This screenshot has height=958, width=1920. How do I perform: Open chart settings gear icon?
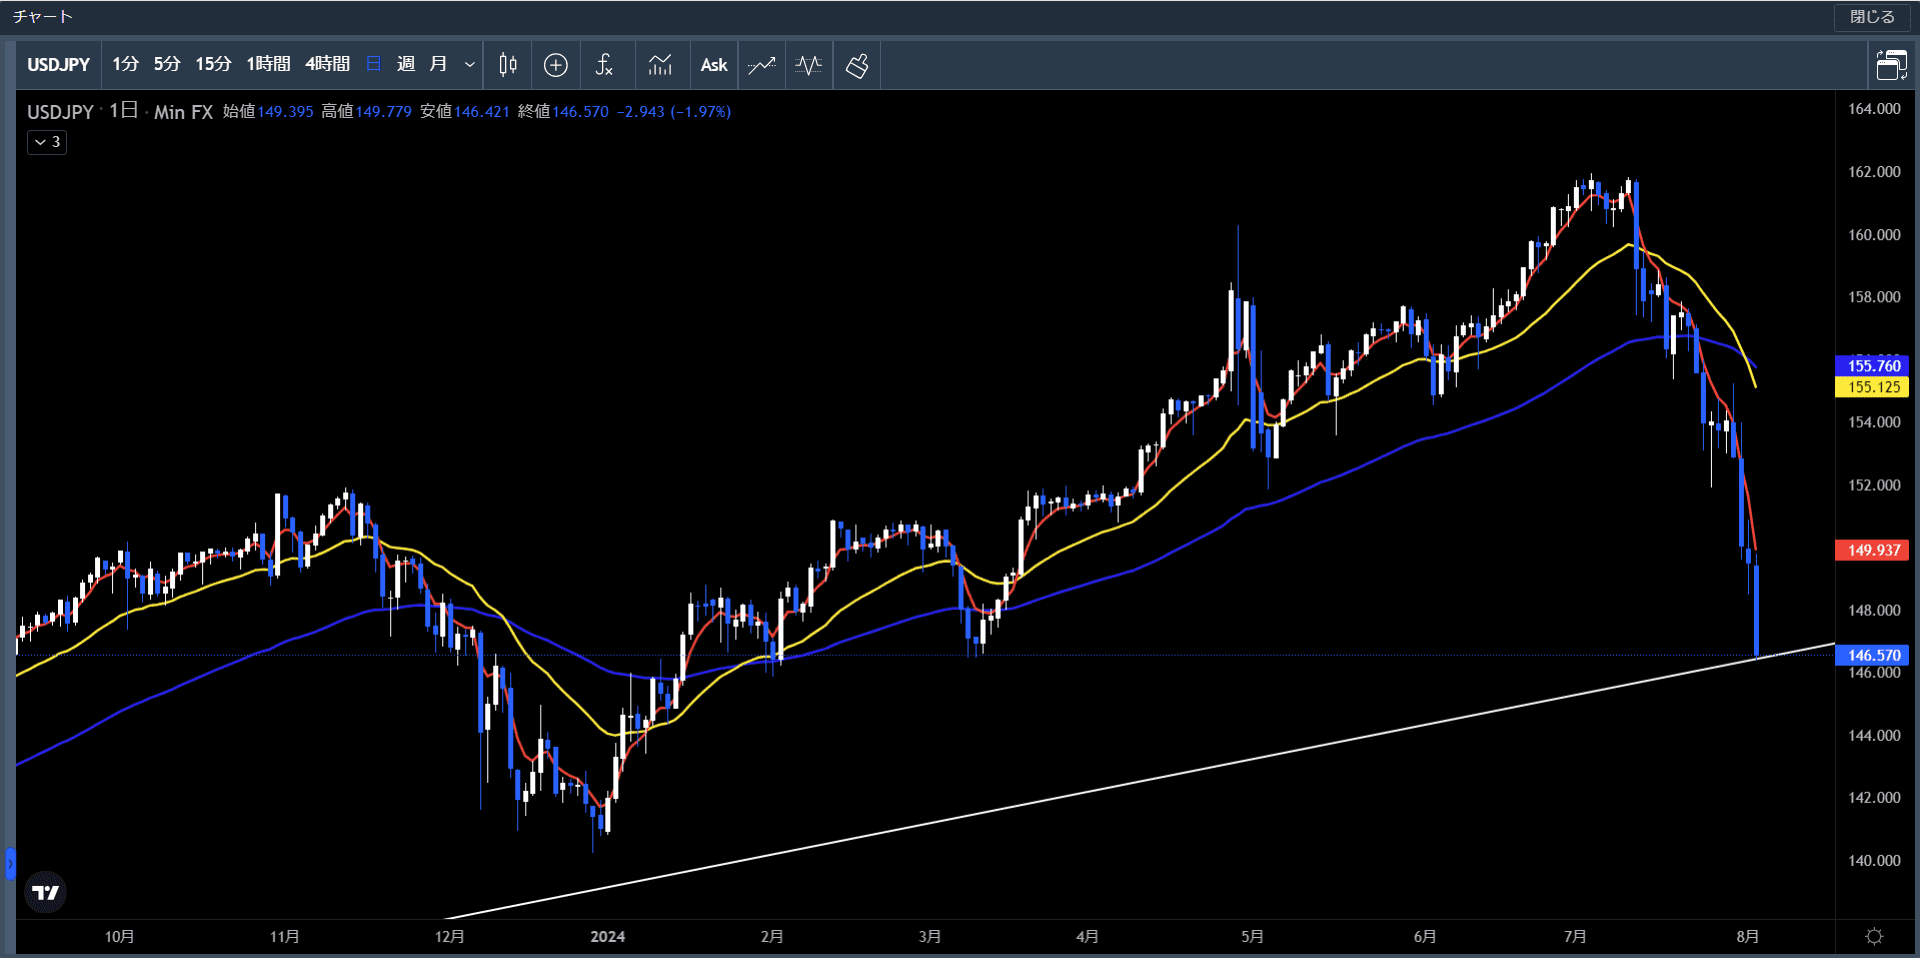(x=1874, y=936)
